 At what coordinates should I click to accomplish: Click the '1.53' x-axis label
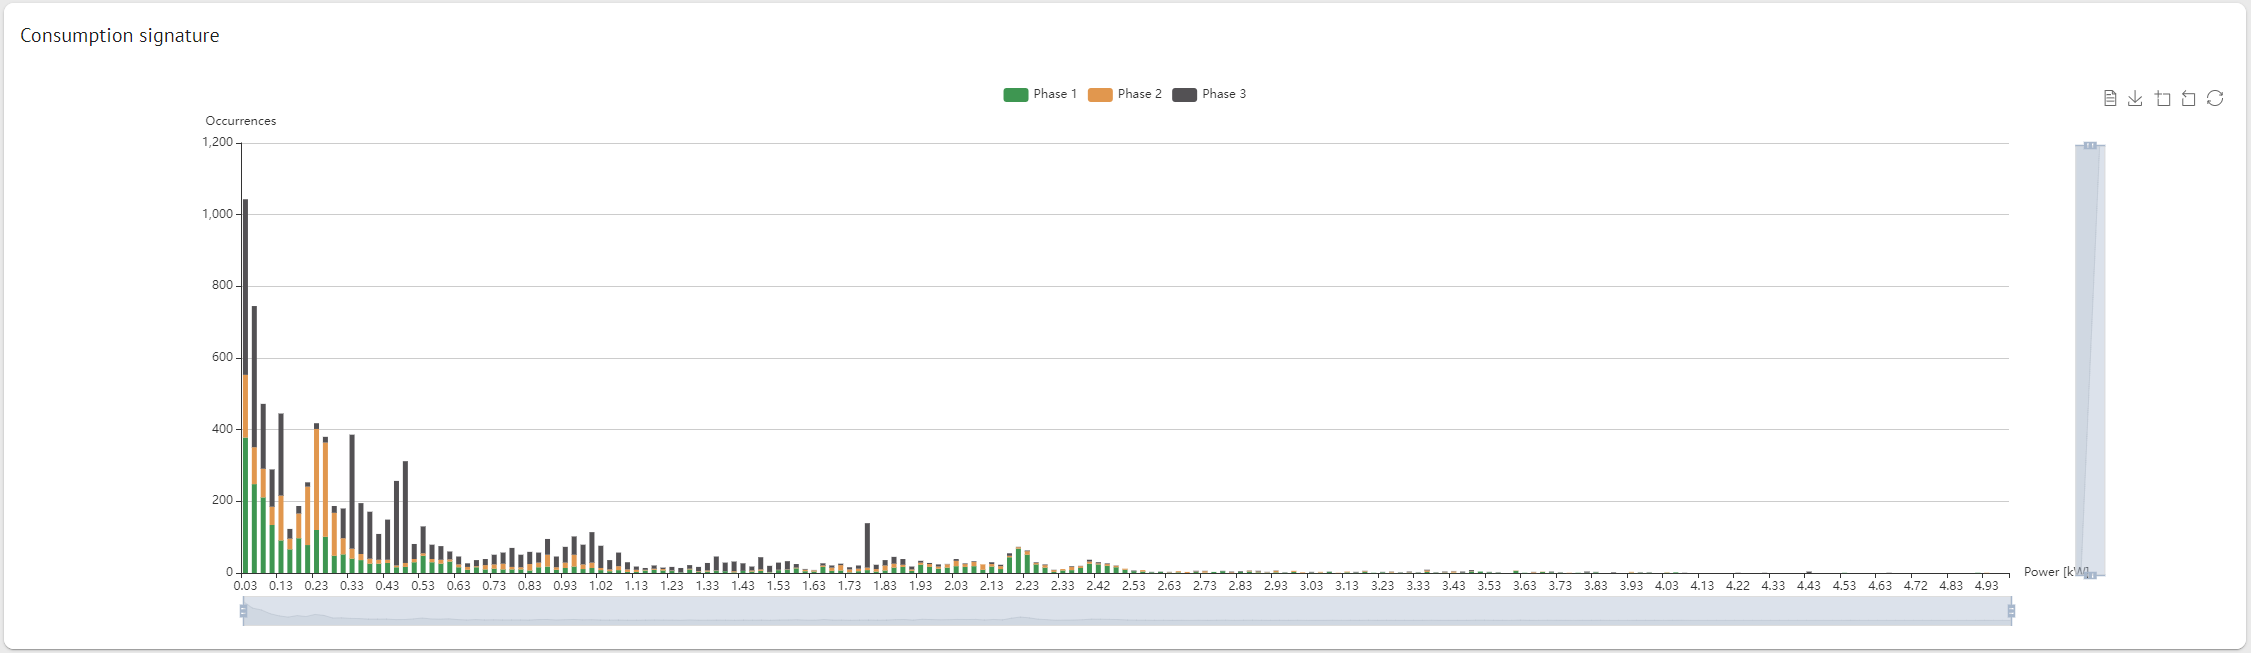coord(779,586)
